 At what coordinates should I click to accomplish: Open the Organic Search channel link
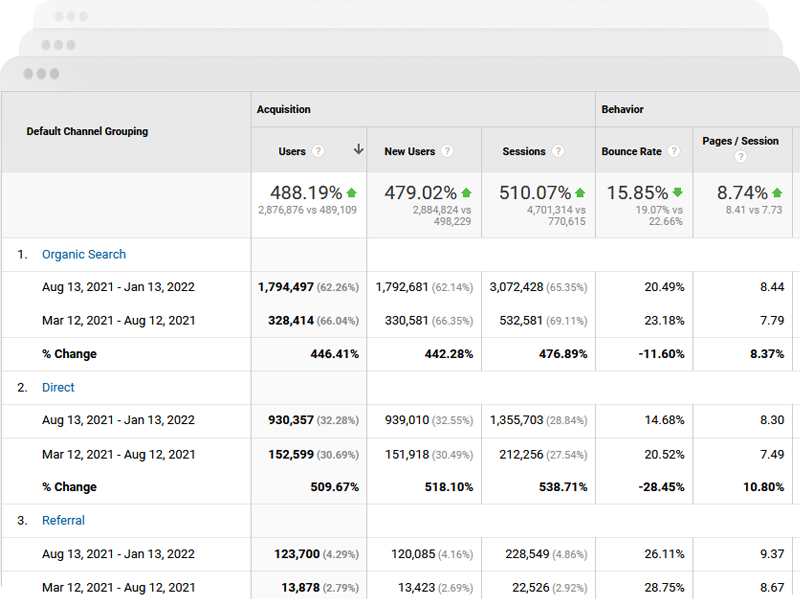(84, 255)
